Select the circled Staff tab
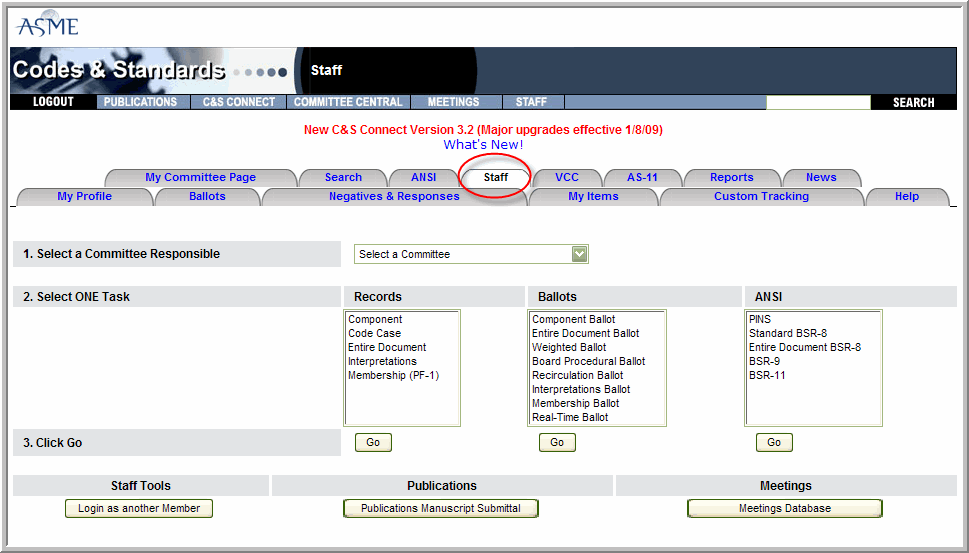The image size is (969, 553). (x=496, y=177)
